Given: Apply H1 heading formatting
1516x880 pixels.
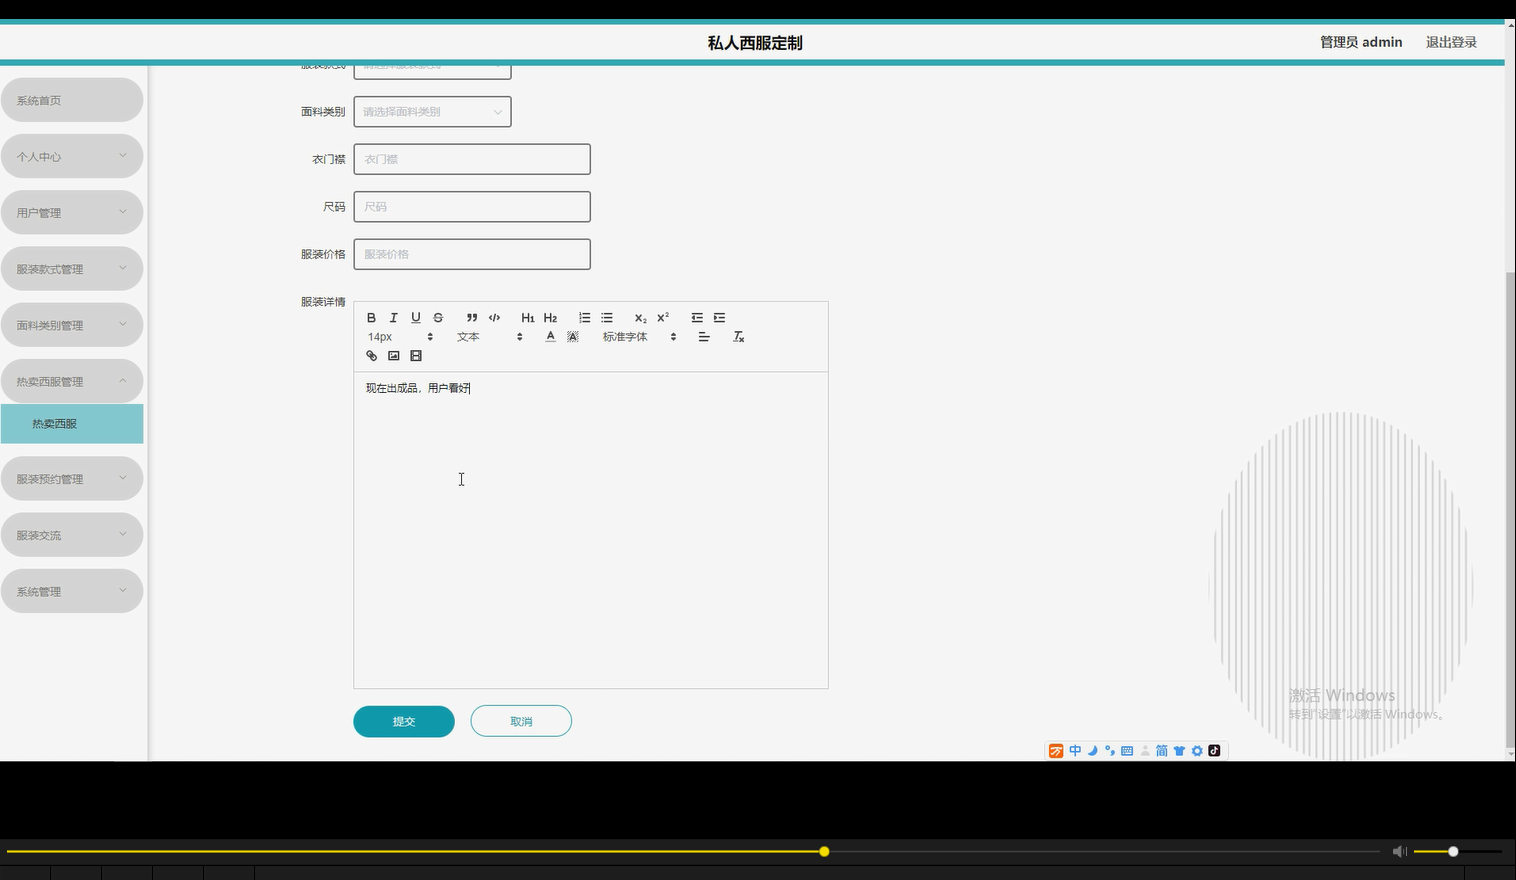Looking at the screenshot, I should point(528,317).
